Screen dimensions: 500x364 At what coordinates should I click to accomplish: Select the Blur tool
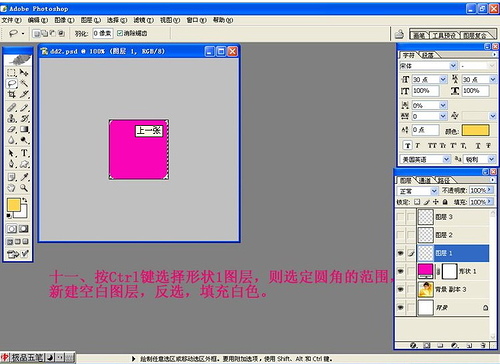coord(12,140)
